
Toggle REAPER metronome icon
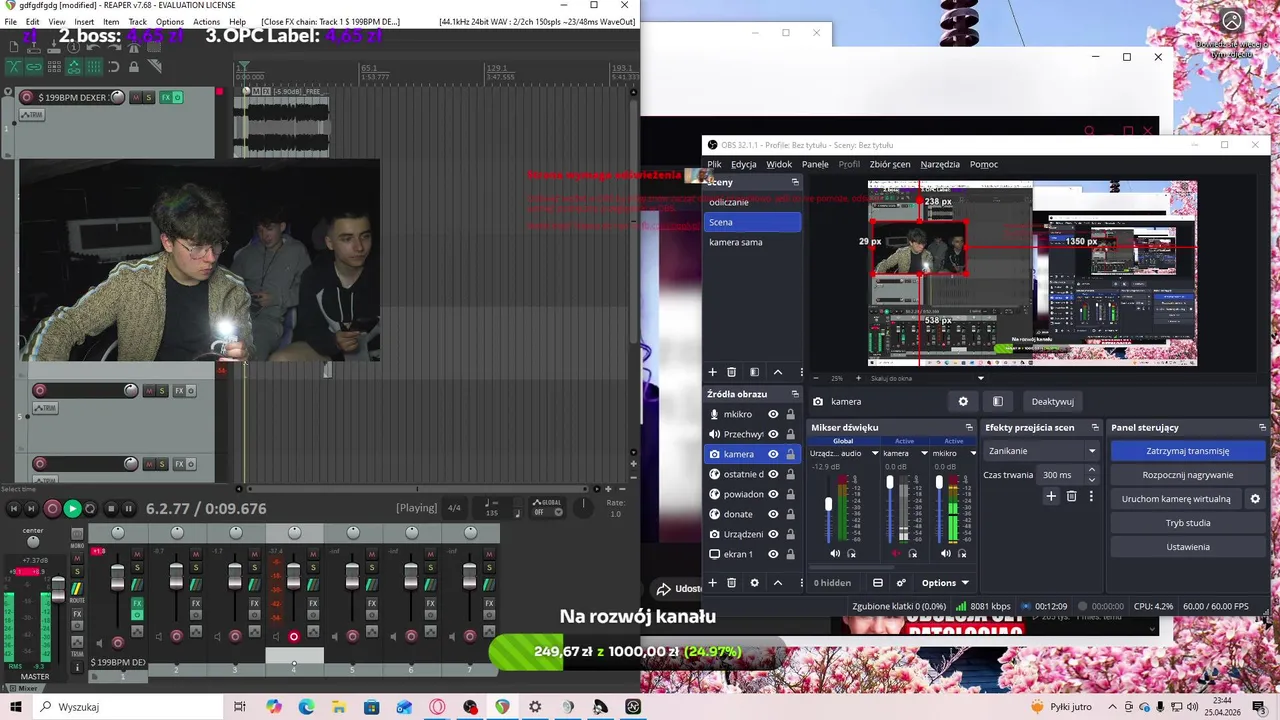tap(134, 48)
